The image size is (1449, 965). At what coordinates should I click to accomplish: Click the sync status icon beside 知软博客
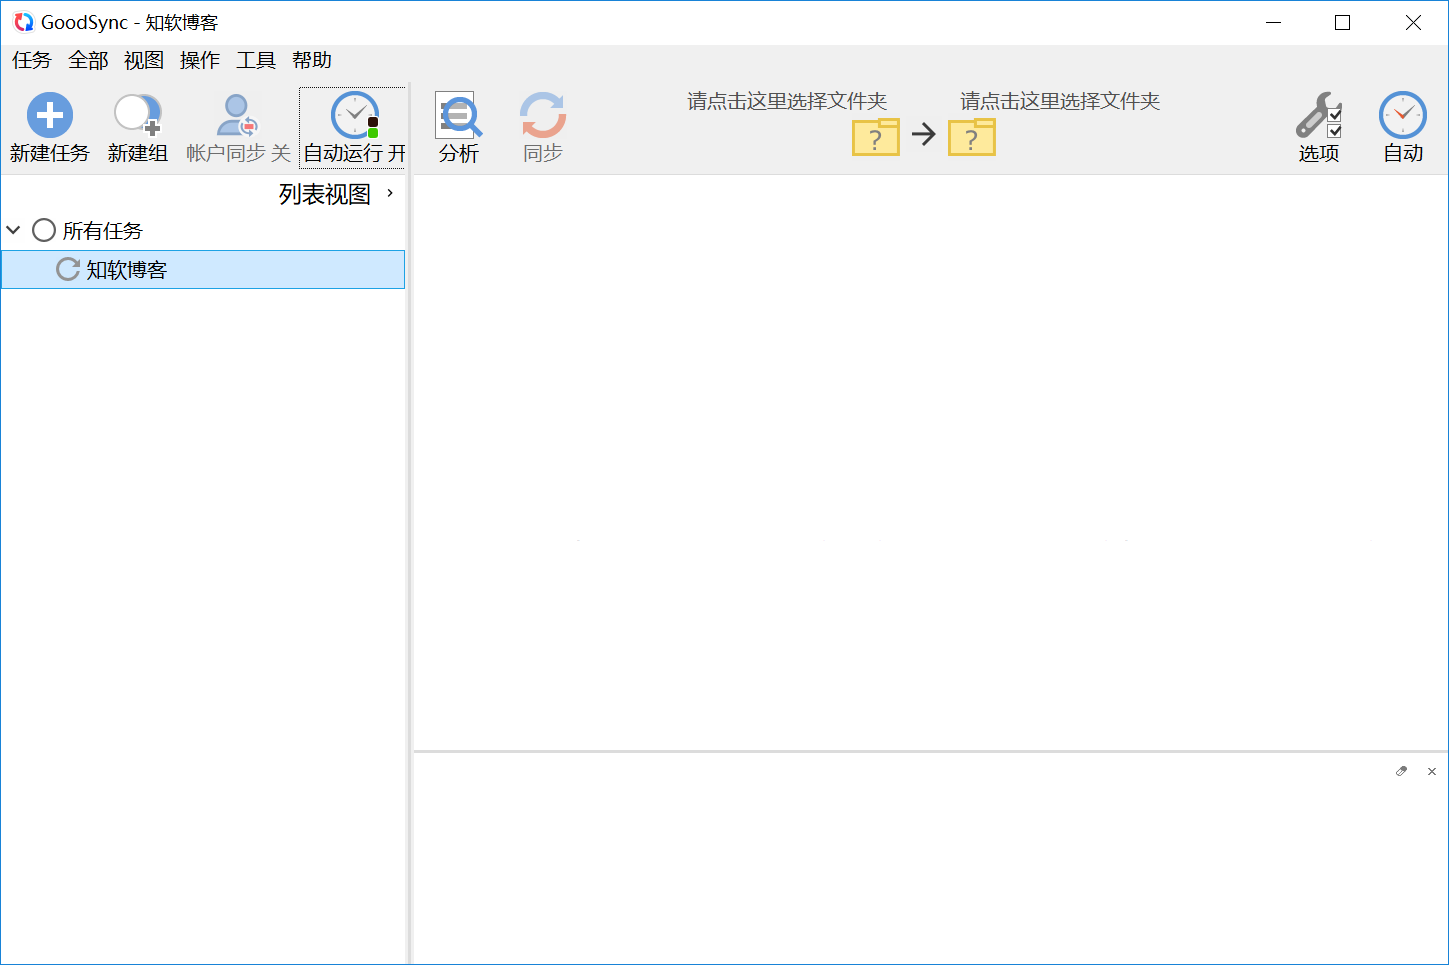68,269
